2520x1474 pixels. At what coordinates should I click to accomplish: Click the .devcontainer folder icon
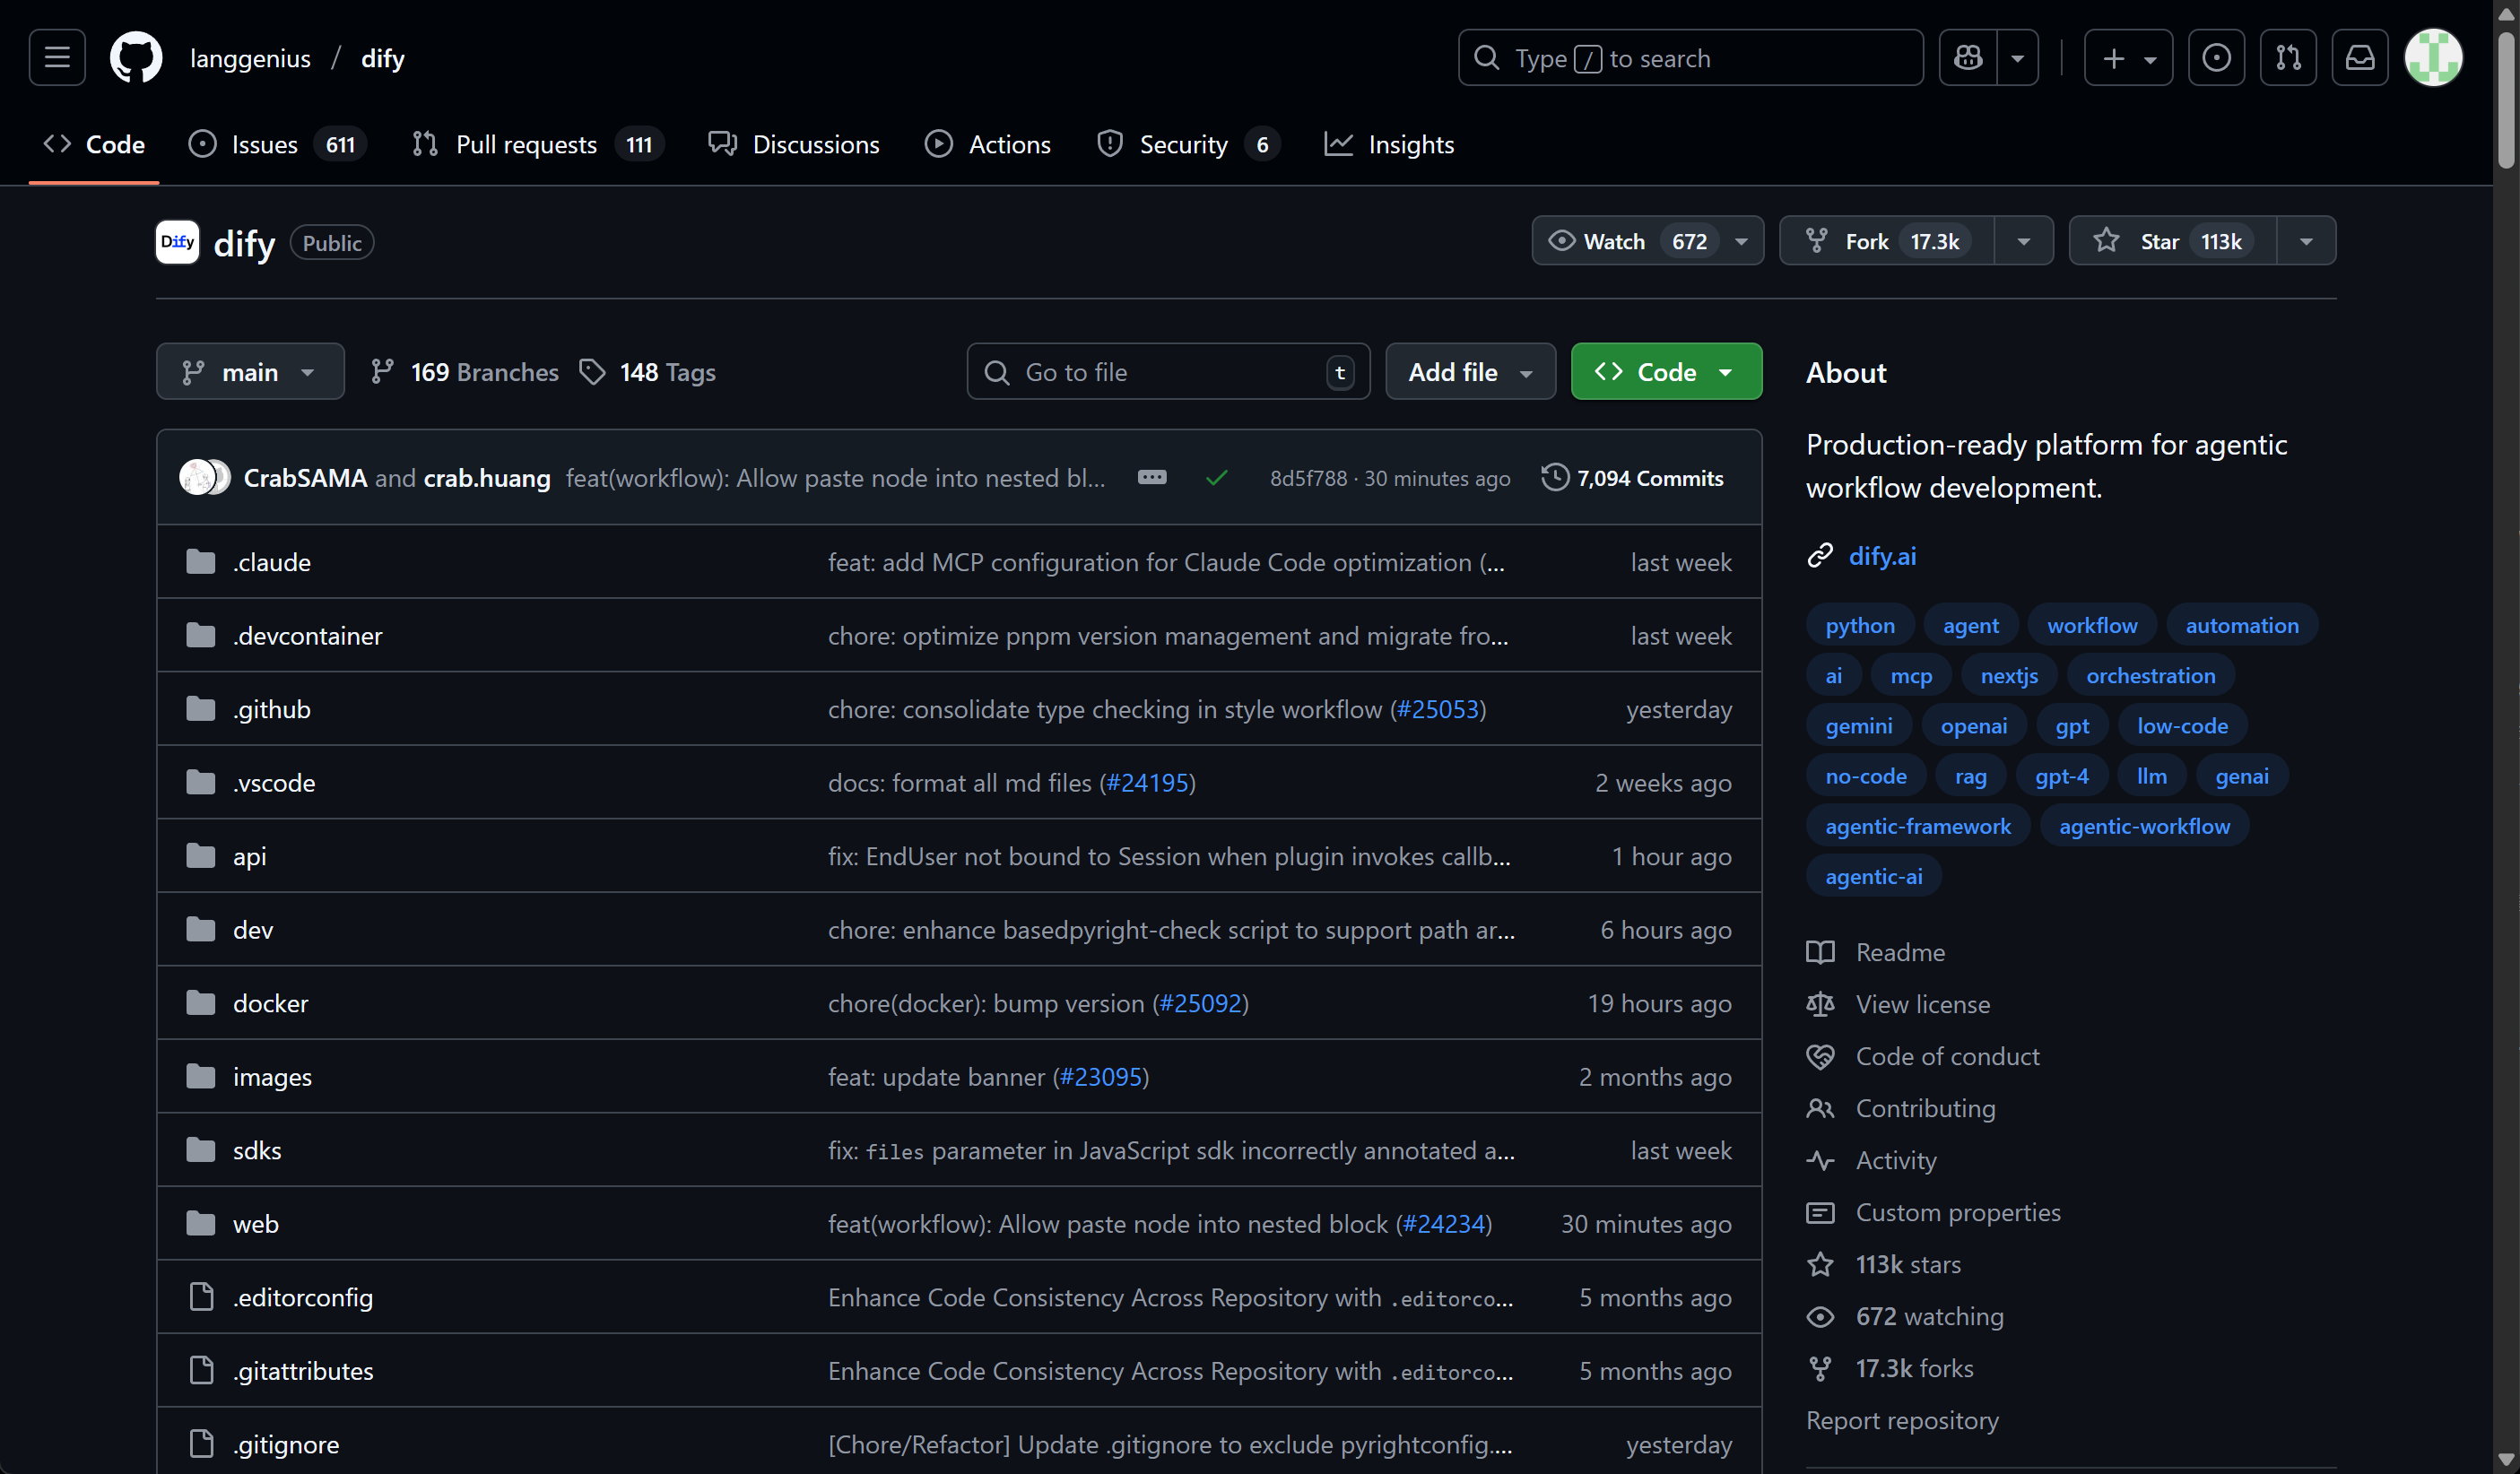coord(201,635)
